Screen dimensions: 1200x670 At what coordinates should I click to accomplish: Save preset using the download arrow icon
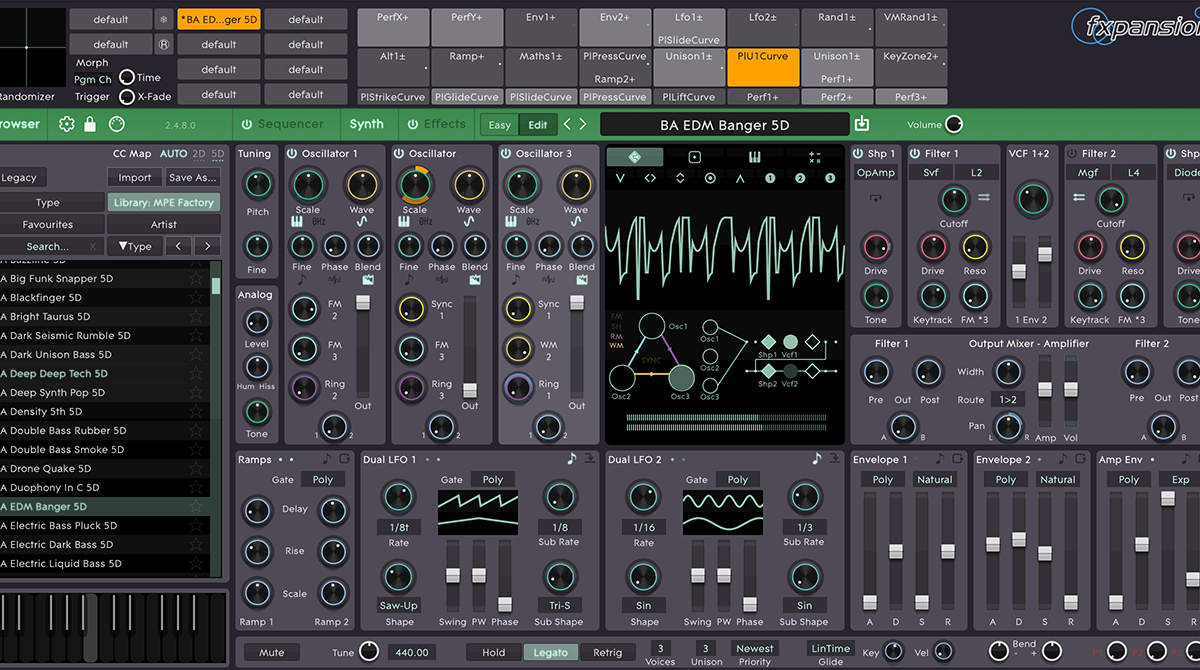(862, 124)
